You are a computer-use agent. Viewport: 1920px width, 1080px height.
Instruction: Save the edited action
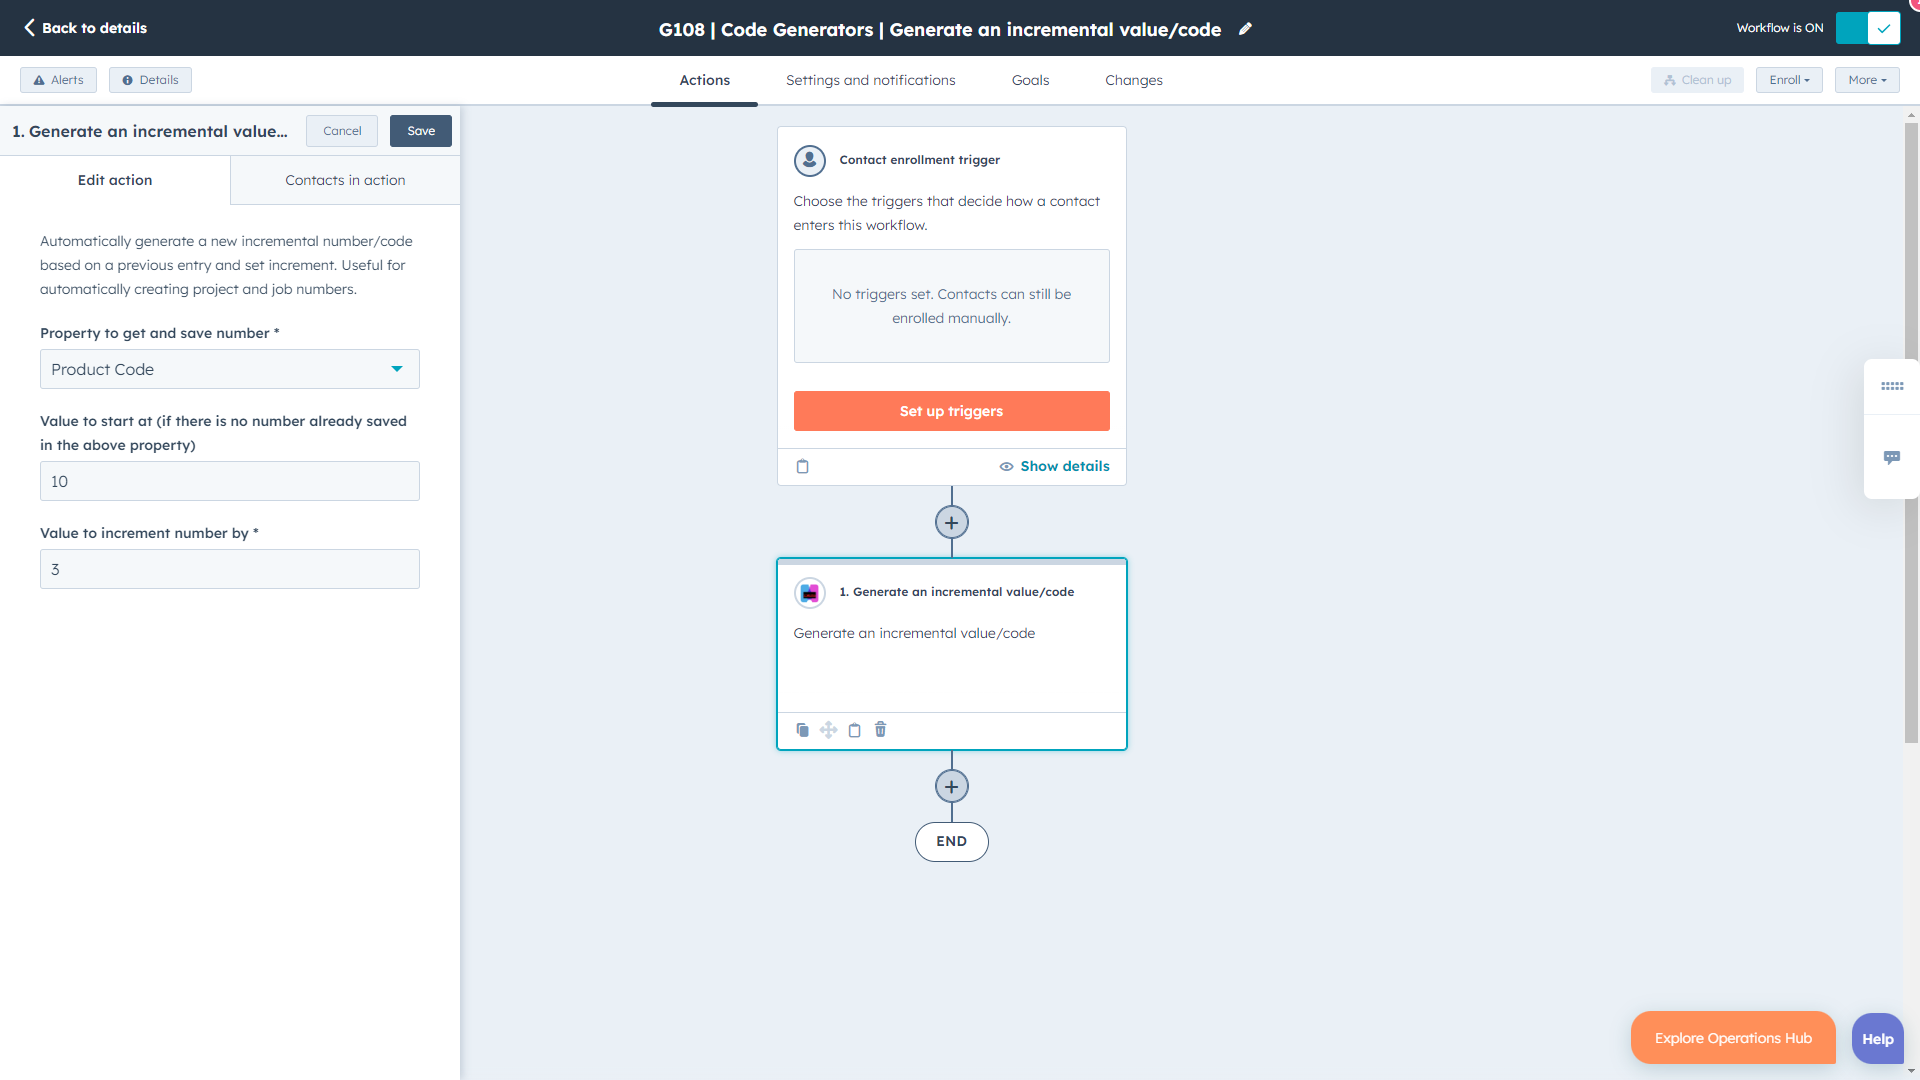(x=420, y=130)
